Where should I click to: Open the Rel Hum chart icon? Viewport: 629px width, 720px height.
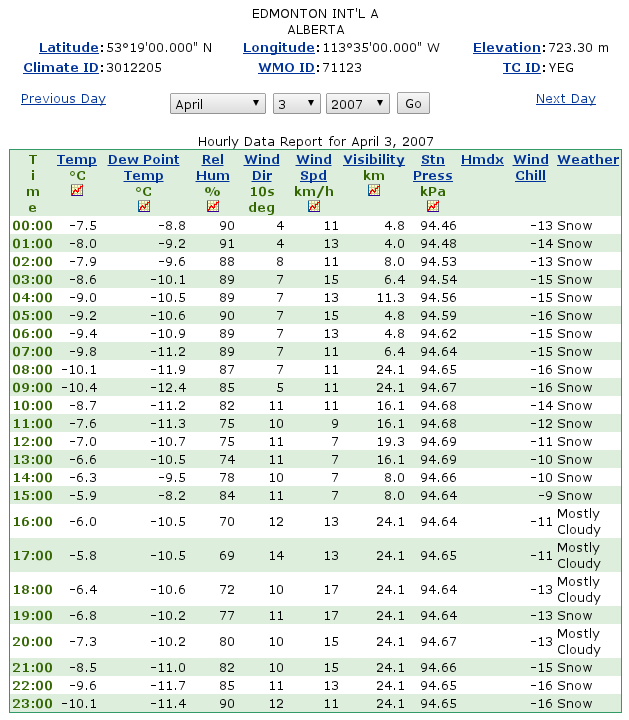(x=212, y=206)
